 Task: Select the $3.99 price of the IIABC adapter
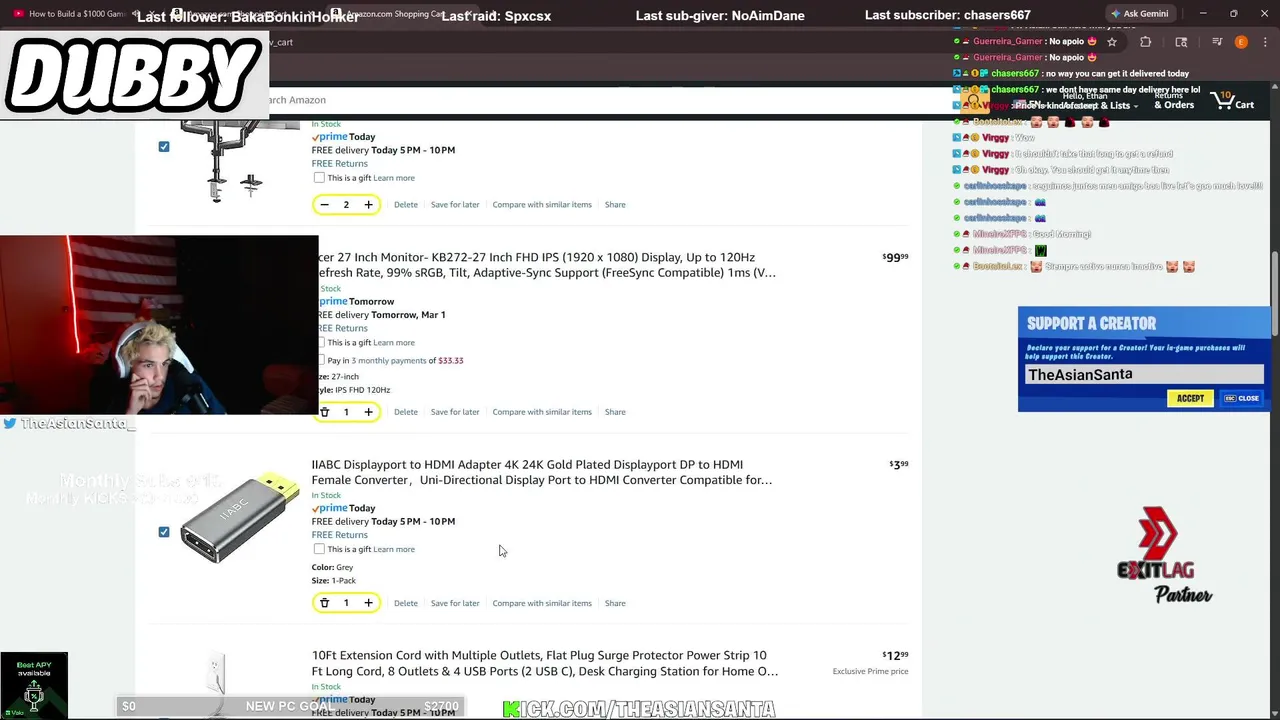coord(899,465)
